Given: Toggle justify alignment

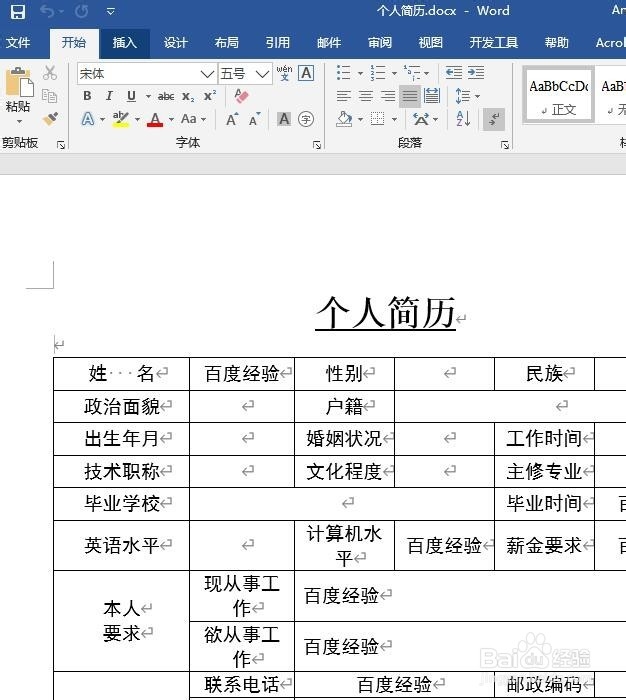Looking at the screenshot, I should [x=409, y=96].
